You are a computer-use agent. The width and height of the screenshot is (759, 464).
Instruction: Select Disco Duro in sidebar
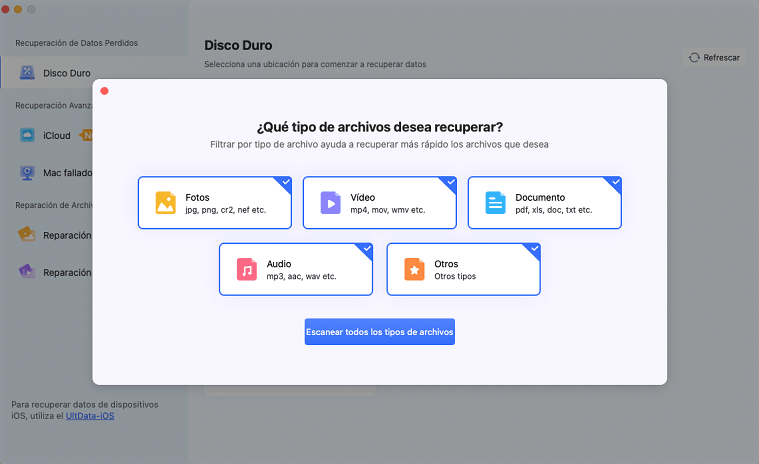(46, 73)
